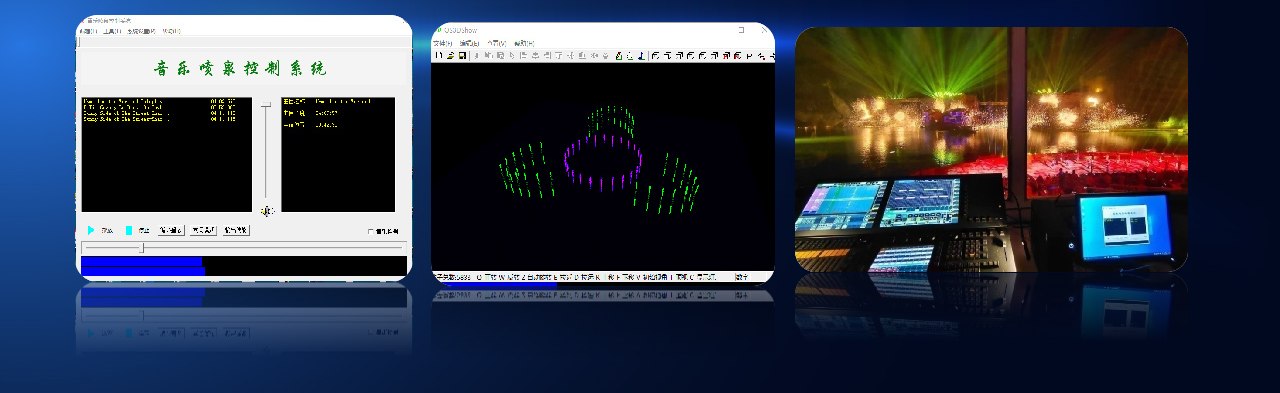Screen dimensions: 1280x393
Task: Click the New file icon in QS3DShow toolbar
Action: (x=438, y=56)
